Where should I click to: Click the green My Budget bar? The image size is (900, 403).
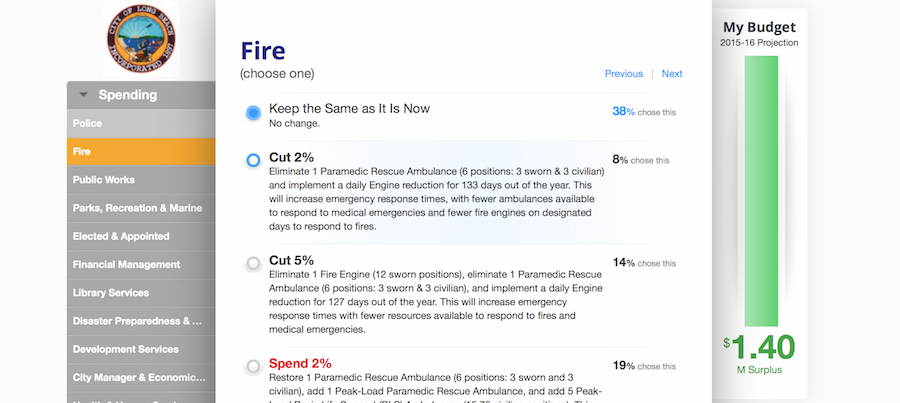[761, 190]
